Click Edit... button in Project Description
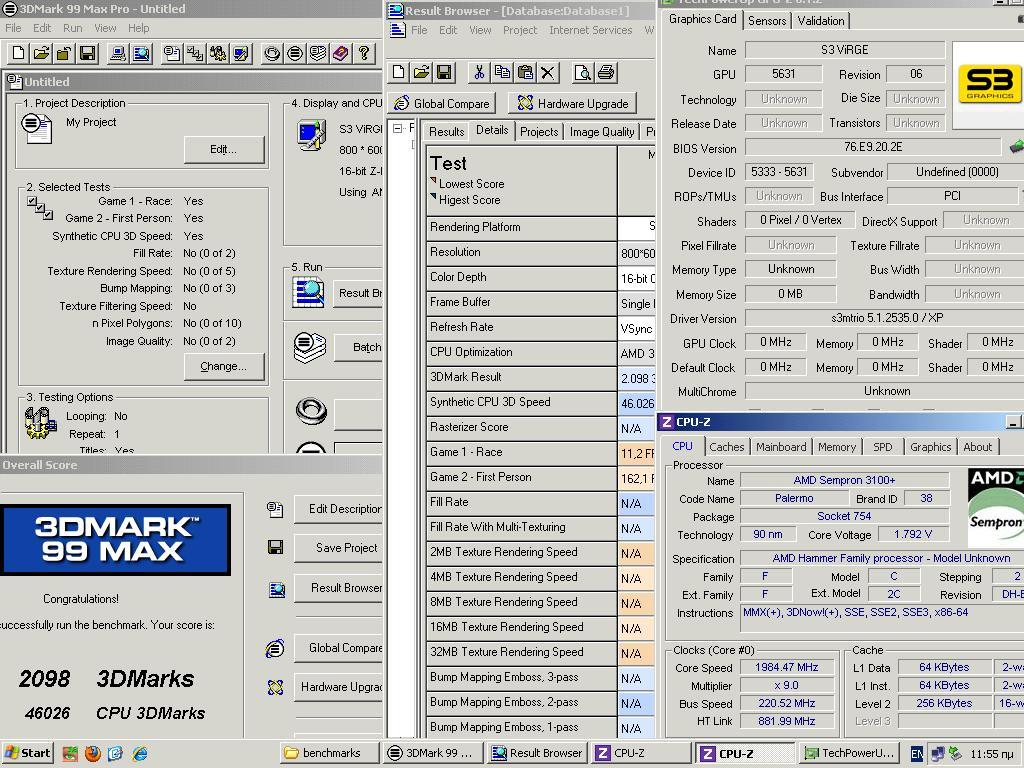Viewport: 1024px width, 768px height. point(223,150)
